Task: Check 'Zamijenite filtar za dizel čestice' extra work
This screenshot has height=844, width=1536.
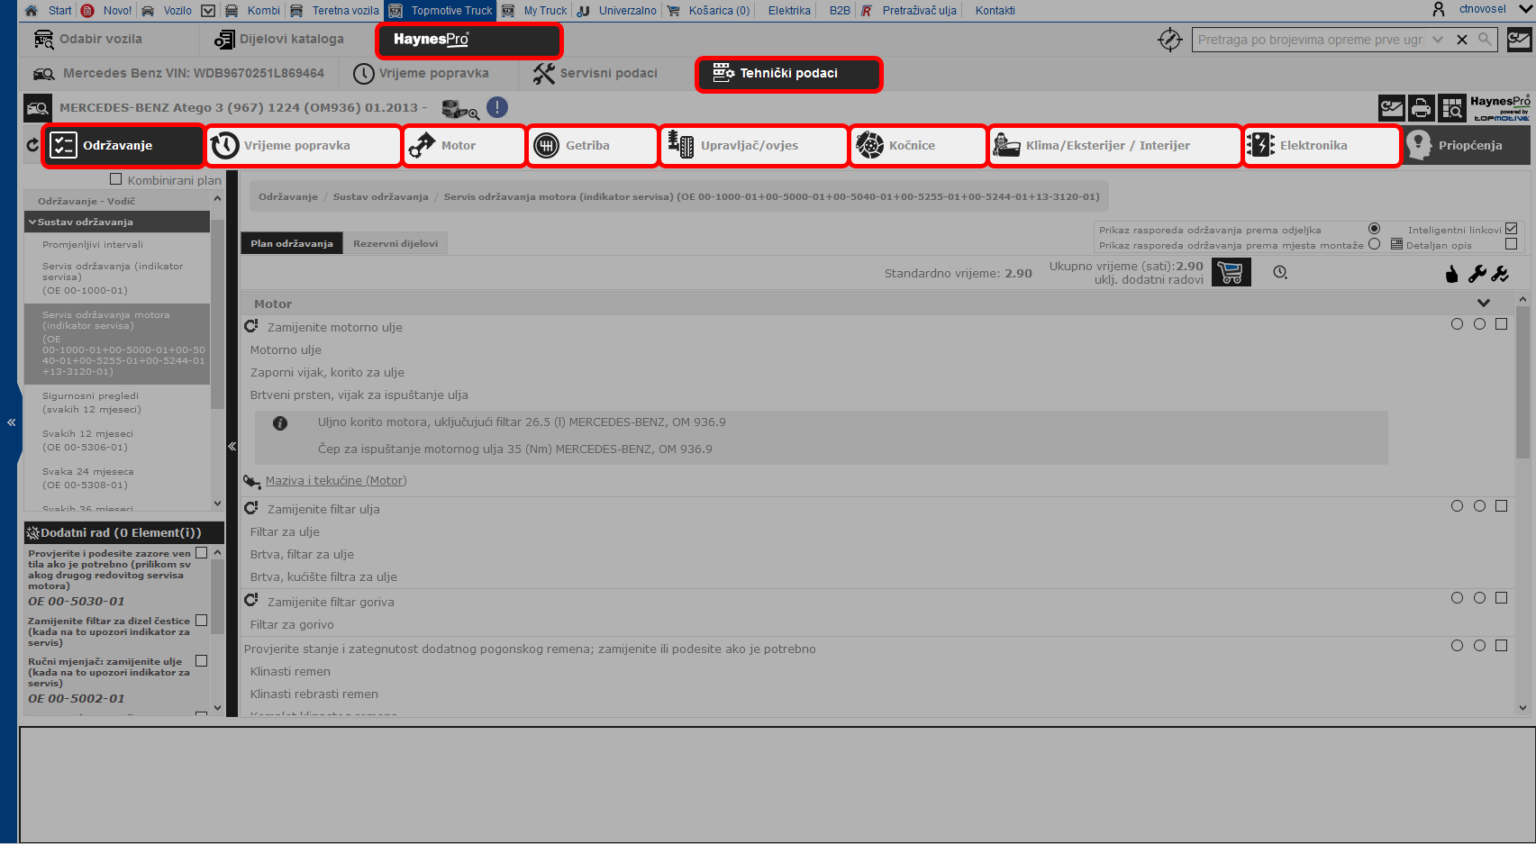Action: [201, 621]
